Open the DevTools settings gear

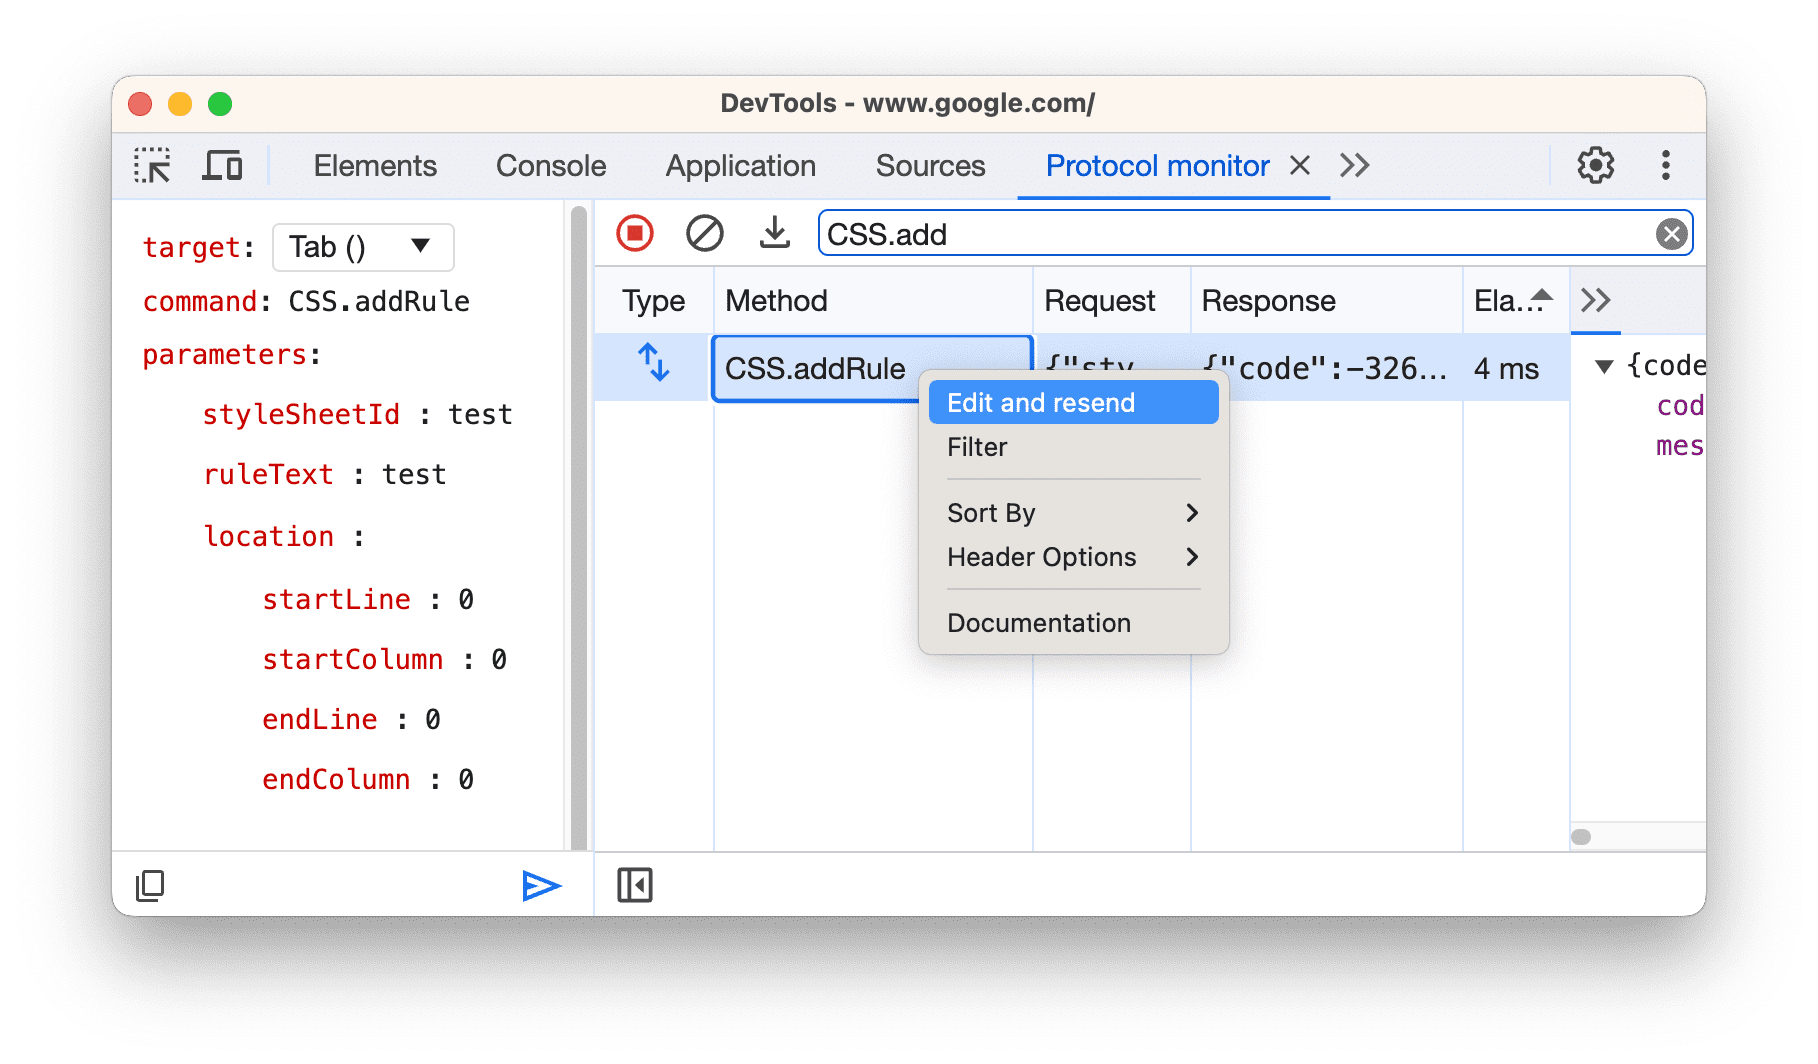click(1594, 165)
